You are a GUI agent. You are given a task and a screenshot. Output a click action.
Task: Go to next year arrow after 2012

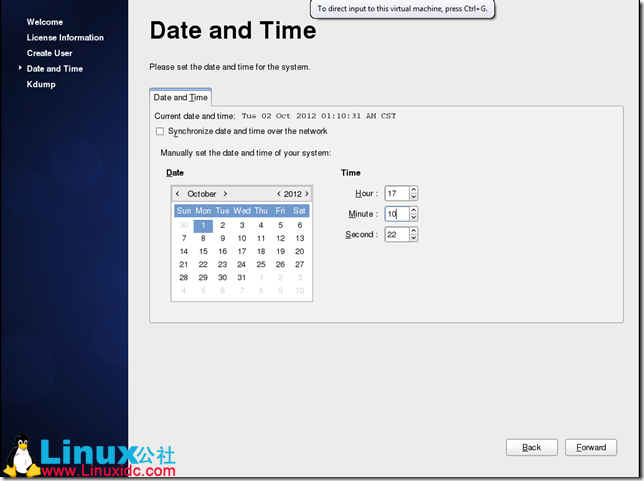[x=307, y=194]
